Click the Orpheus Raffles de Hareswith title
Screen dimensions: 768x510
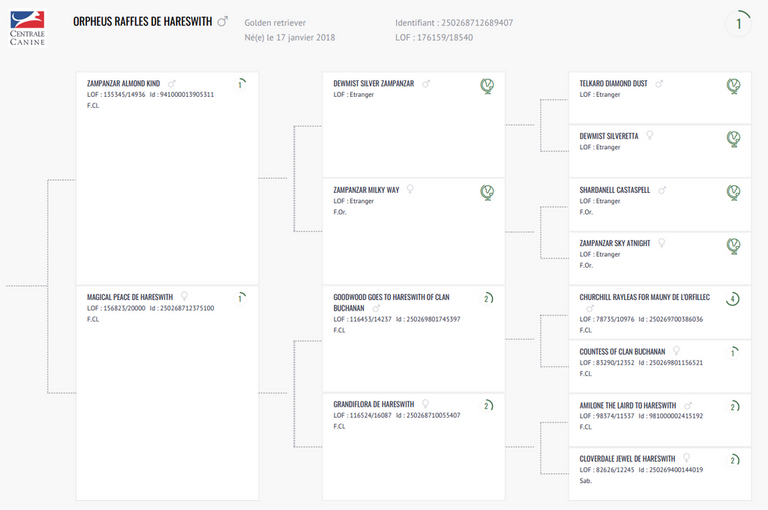tap(142, 21)
